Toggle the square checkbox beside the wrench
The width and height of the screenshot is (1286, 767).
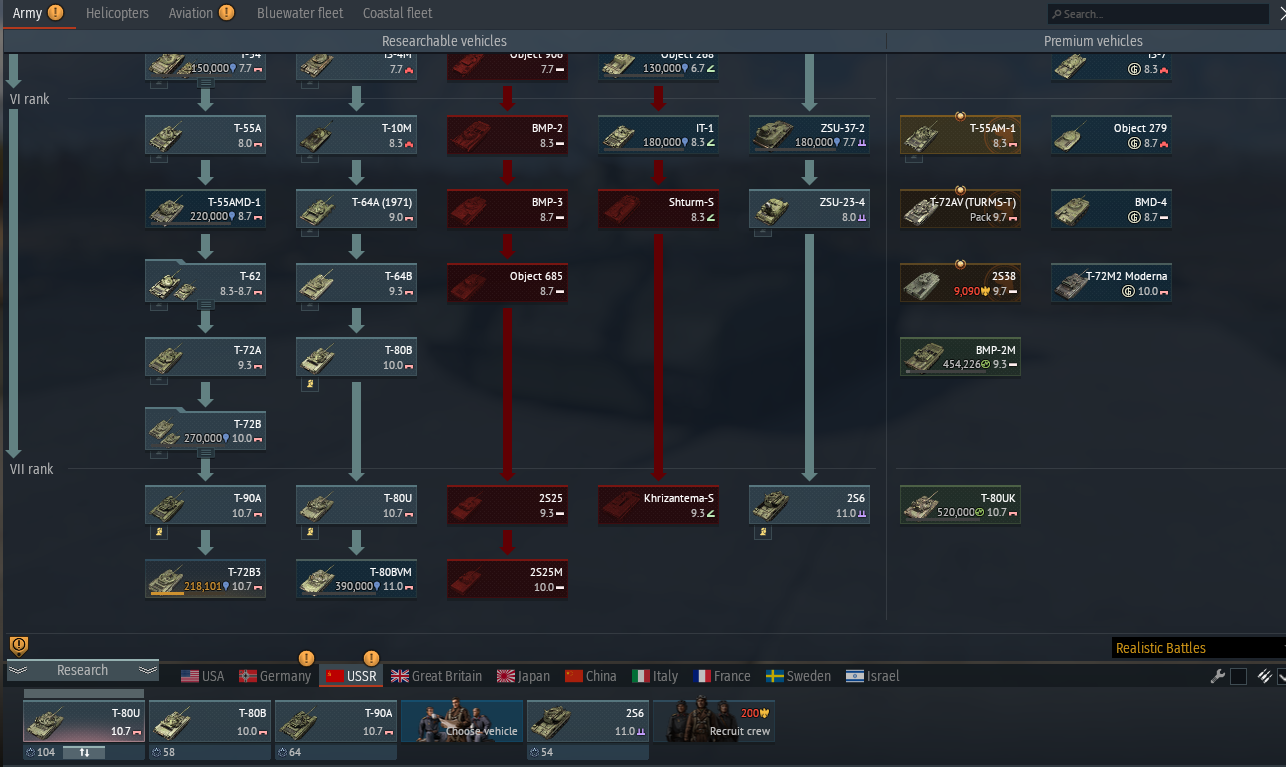pyautogui.click(x=1239, y=676)
